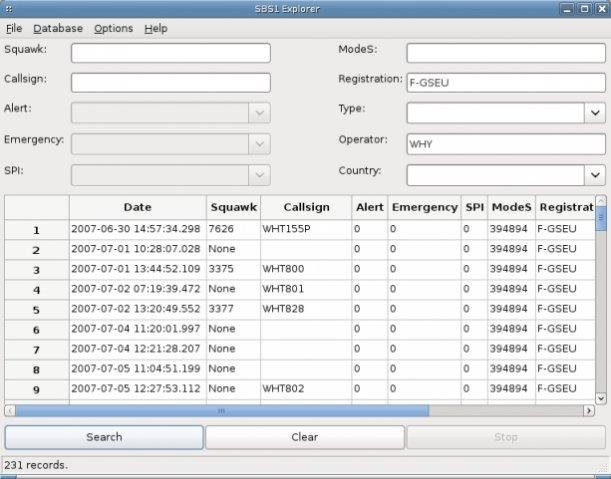
Task: Click date cell 2007-07-01 10:28:07.028
Action: point(138,249)
